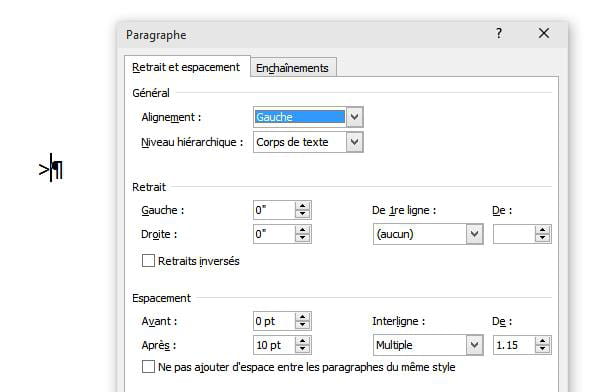Decrease the Gauche indent value

[302, 214]
